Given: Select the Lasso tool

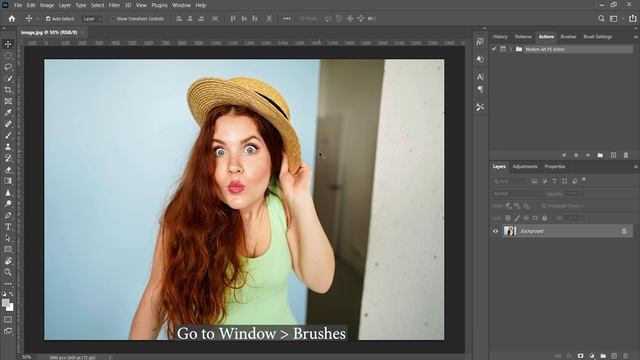Looking at the screenshot, I should pyautogui.click(x=8, y=67).
